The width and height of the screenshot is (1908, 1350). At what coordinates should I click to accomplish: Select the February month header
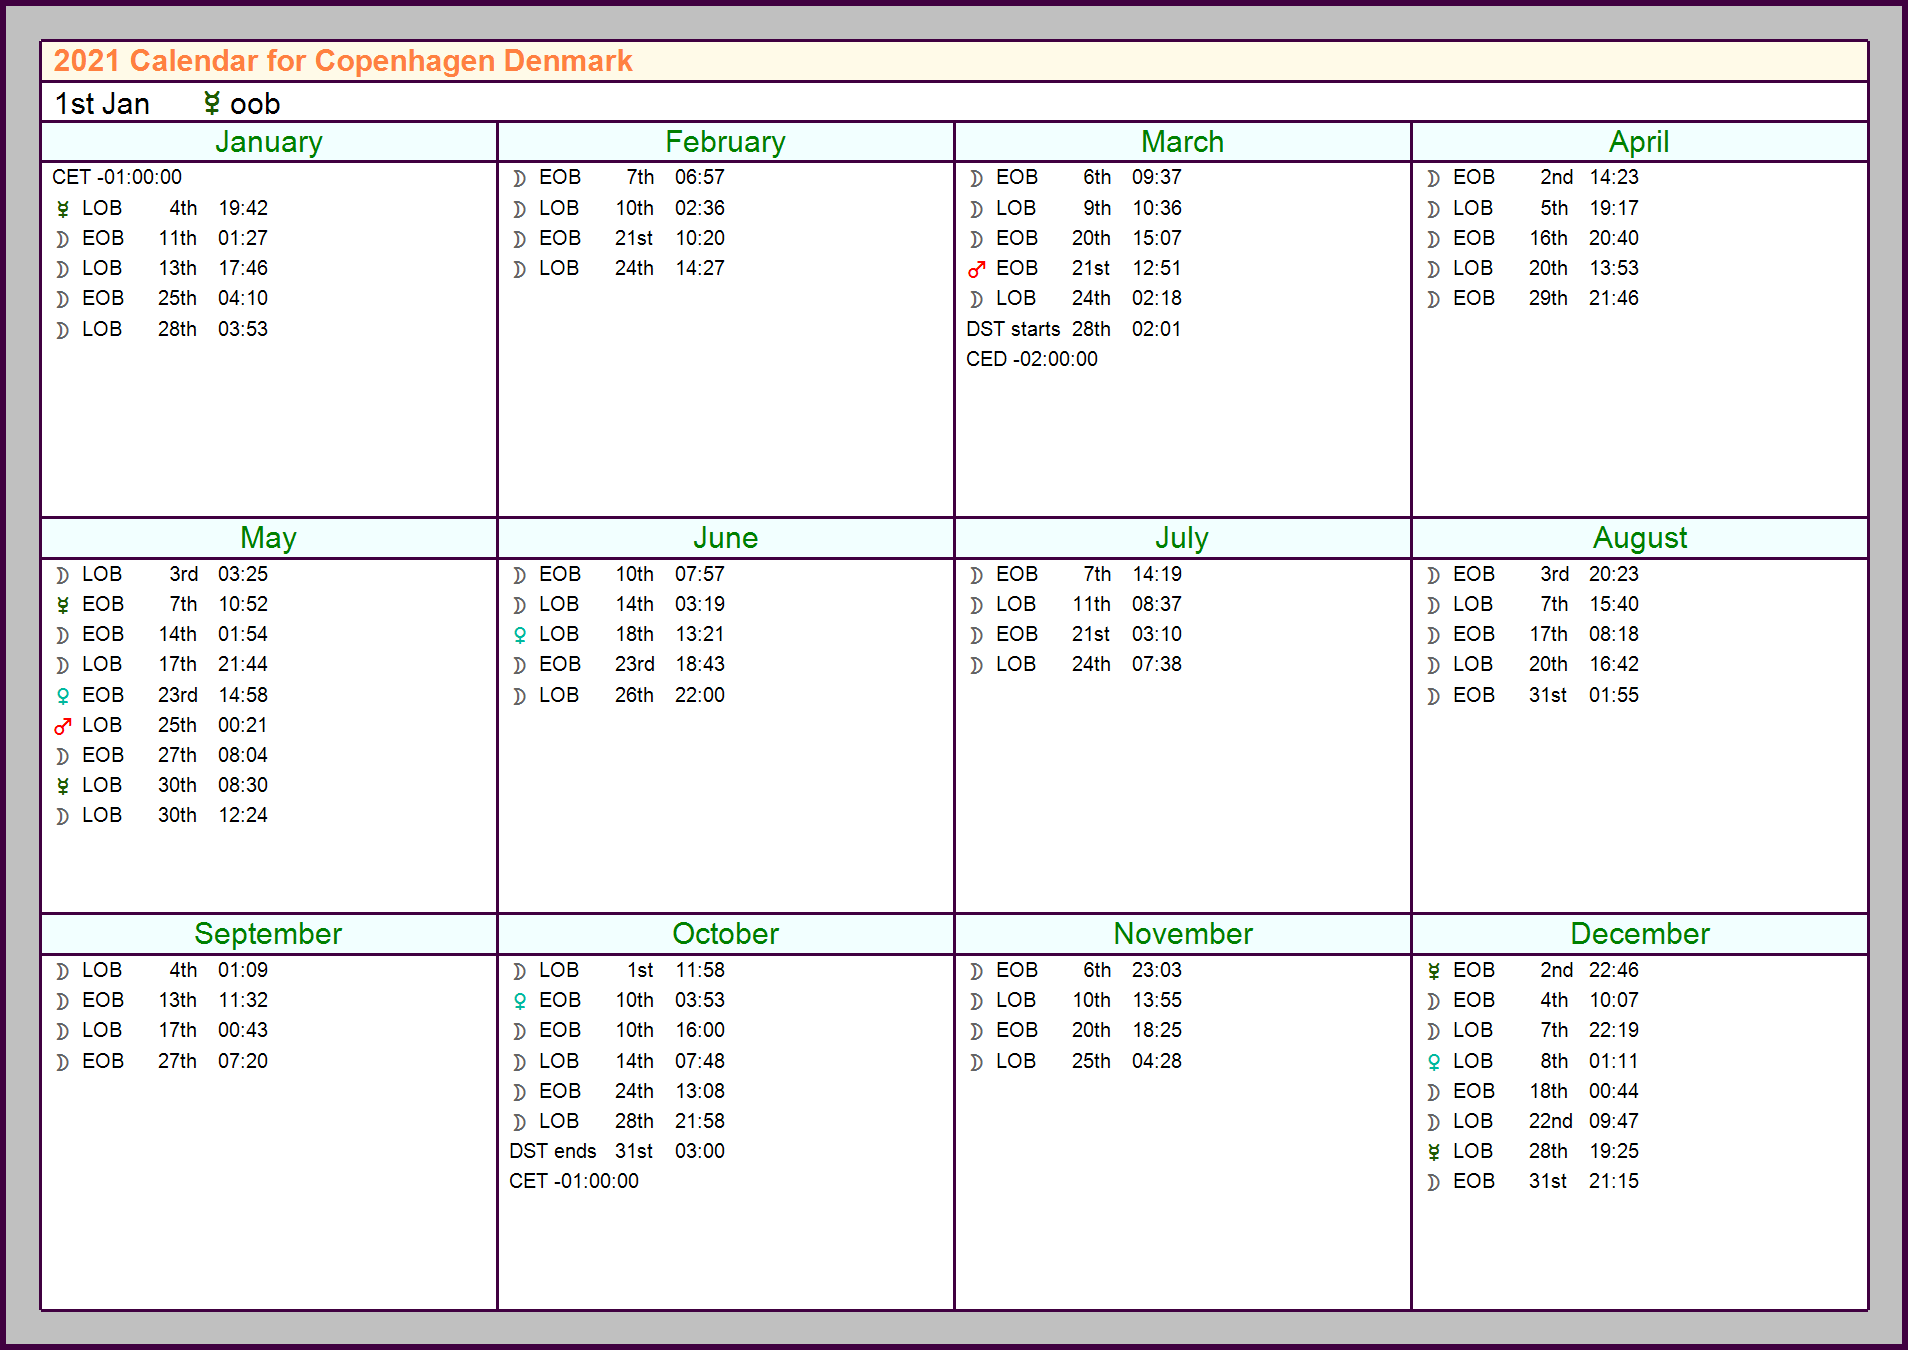[726, 142]
